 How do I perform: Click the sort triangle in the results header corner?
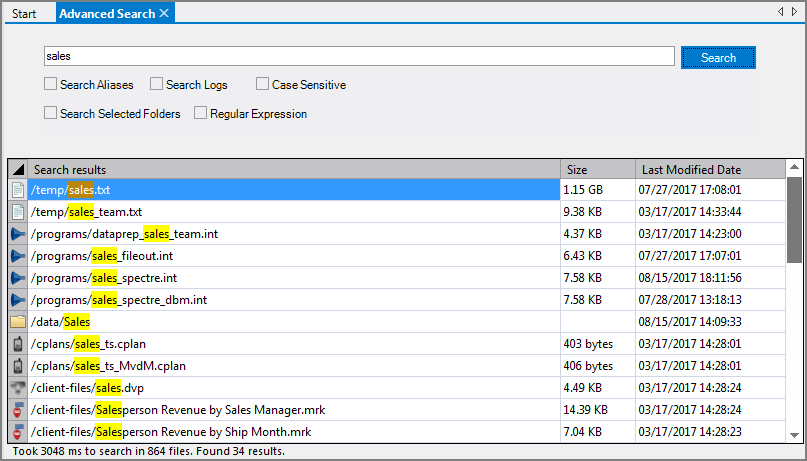click(x=18, y=170)
